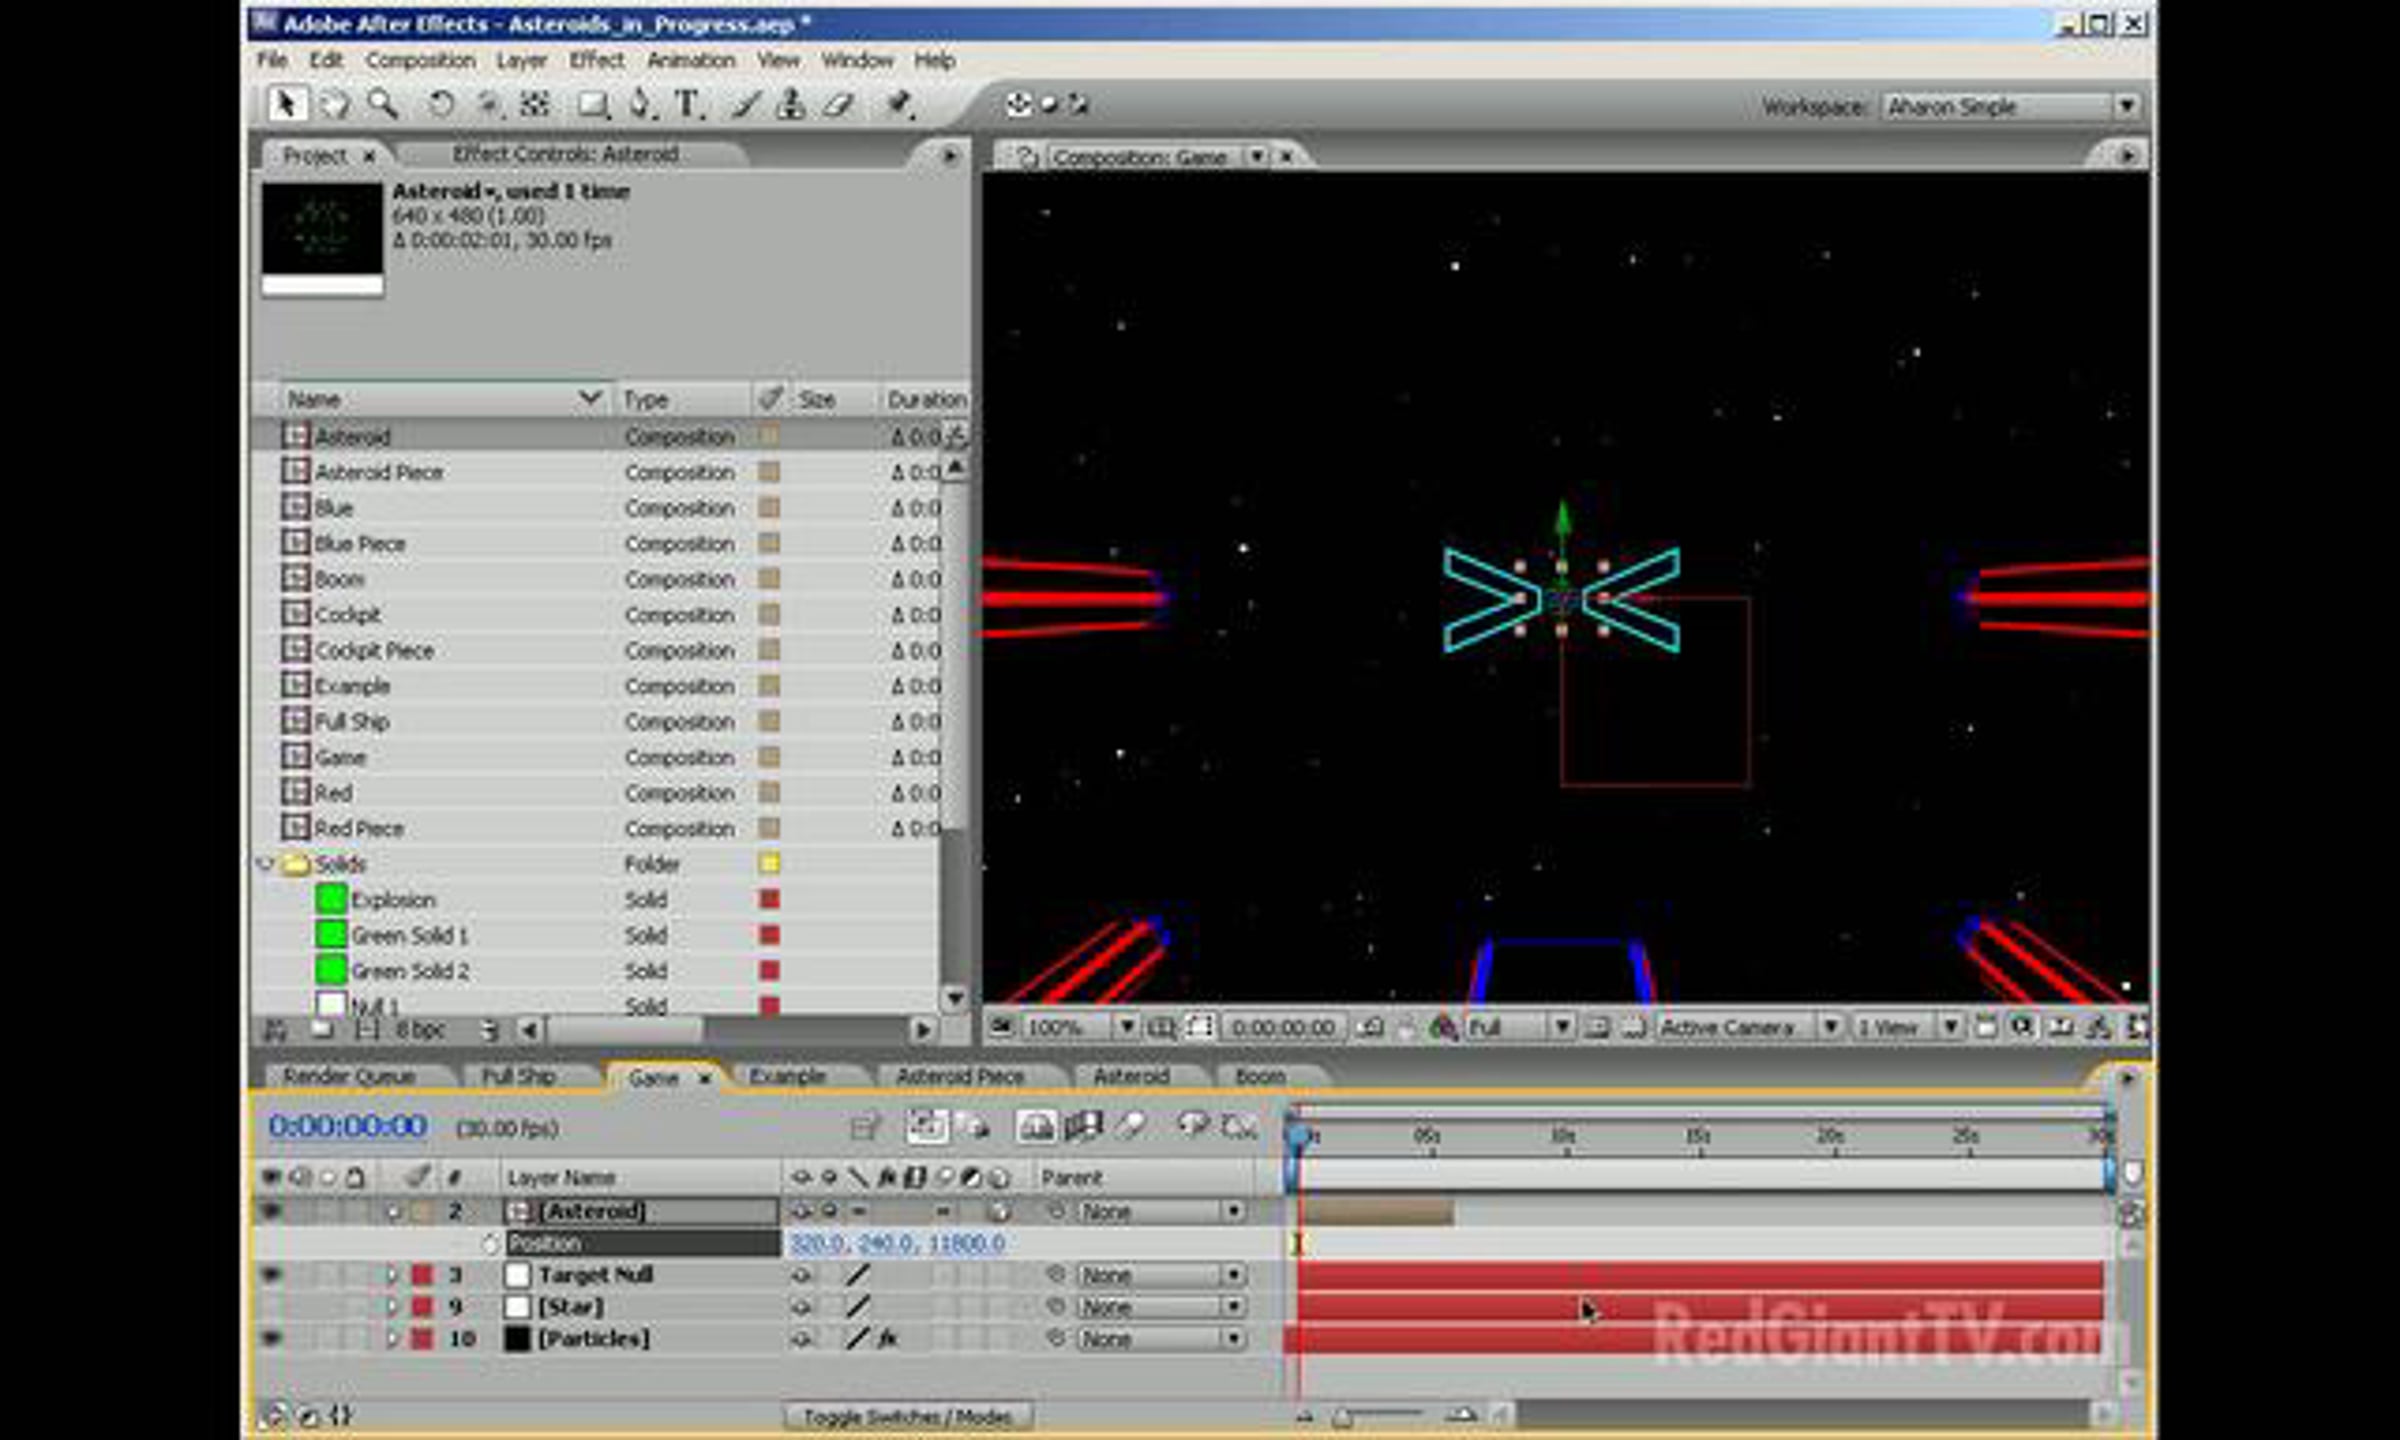Collapse the Solids folder
Screen dimensions: 2400x1440
[265, 863]
